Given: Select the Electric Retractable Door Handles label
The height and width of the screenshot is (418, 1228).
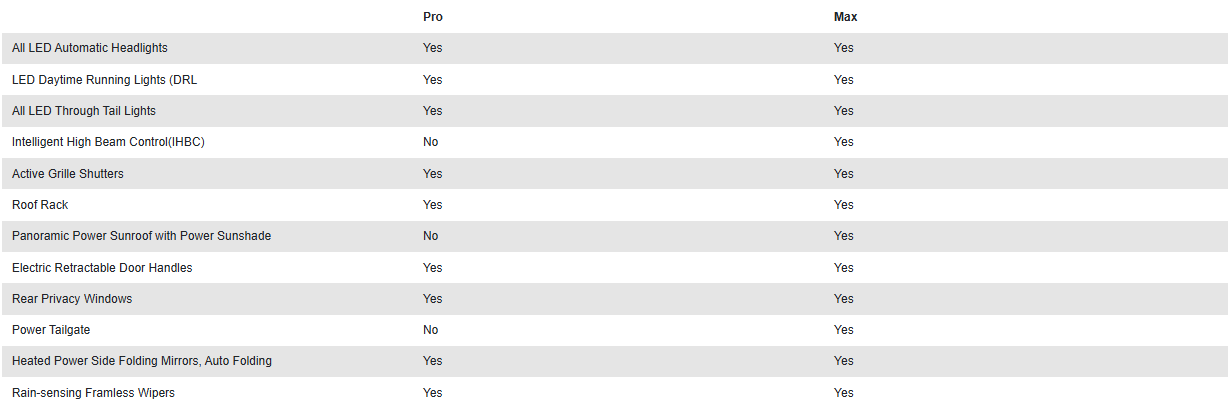Looking at the screenshot, I should [x=102, y=268].
